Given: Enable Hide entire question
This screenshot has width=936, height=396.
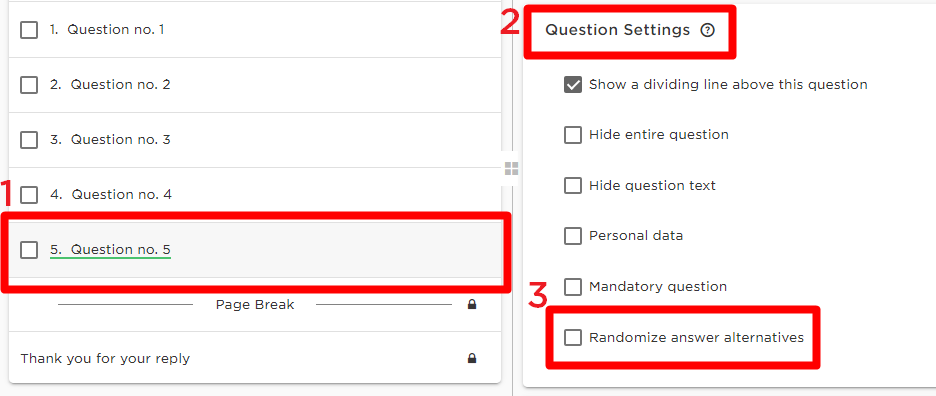Looking at the screenshot, I should (572, 135).
